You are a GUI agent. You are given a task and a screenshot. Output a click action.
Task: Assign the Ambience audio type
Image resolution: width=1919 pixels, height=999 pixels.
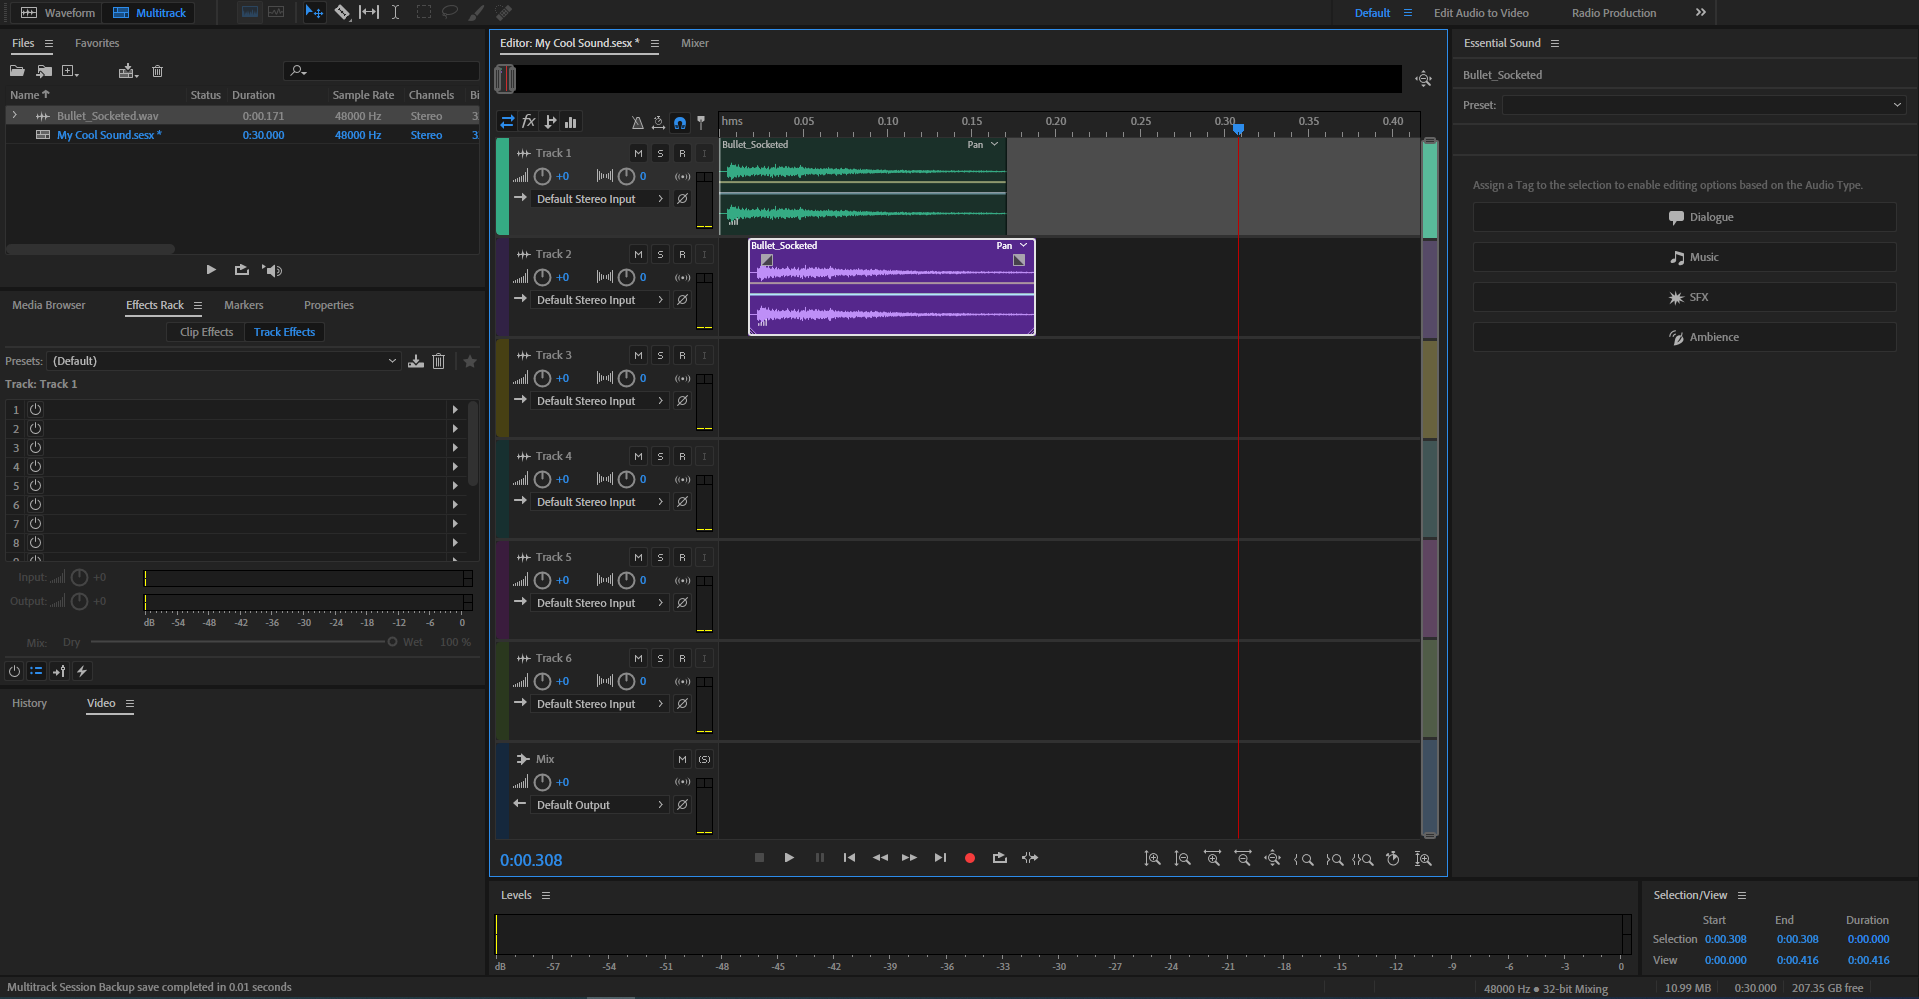pos(1684,337)
